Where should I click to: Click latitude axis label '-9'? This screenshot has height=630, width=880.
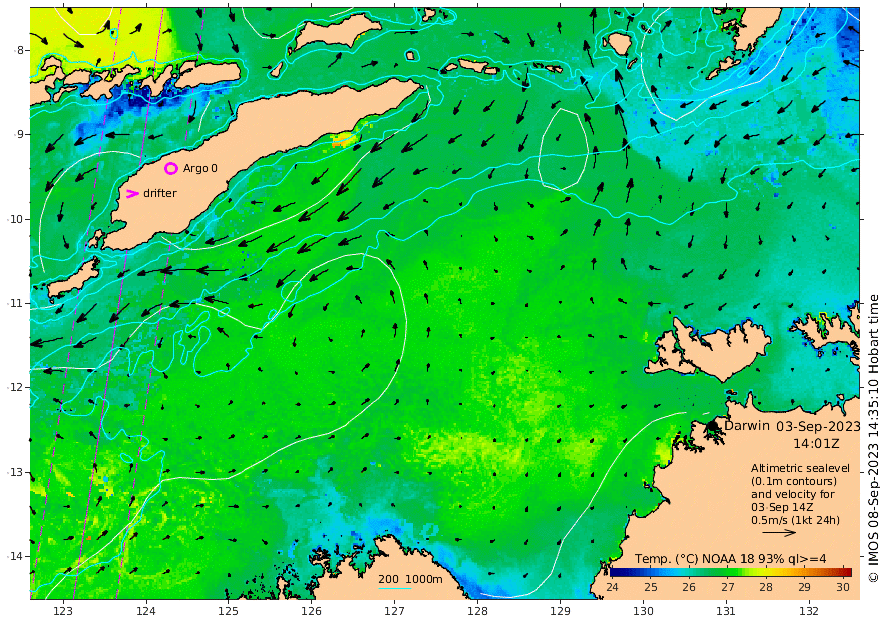click(x=20, y=135)
